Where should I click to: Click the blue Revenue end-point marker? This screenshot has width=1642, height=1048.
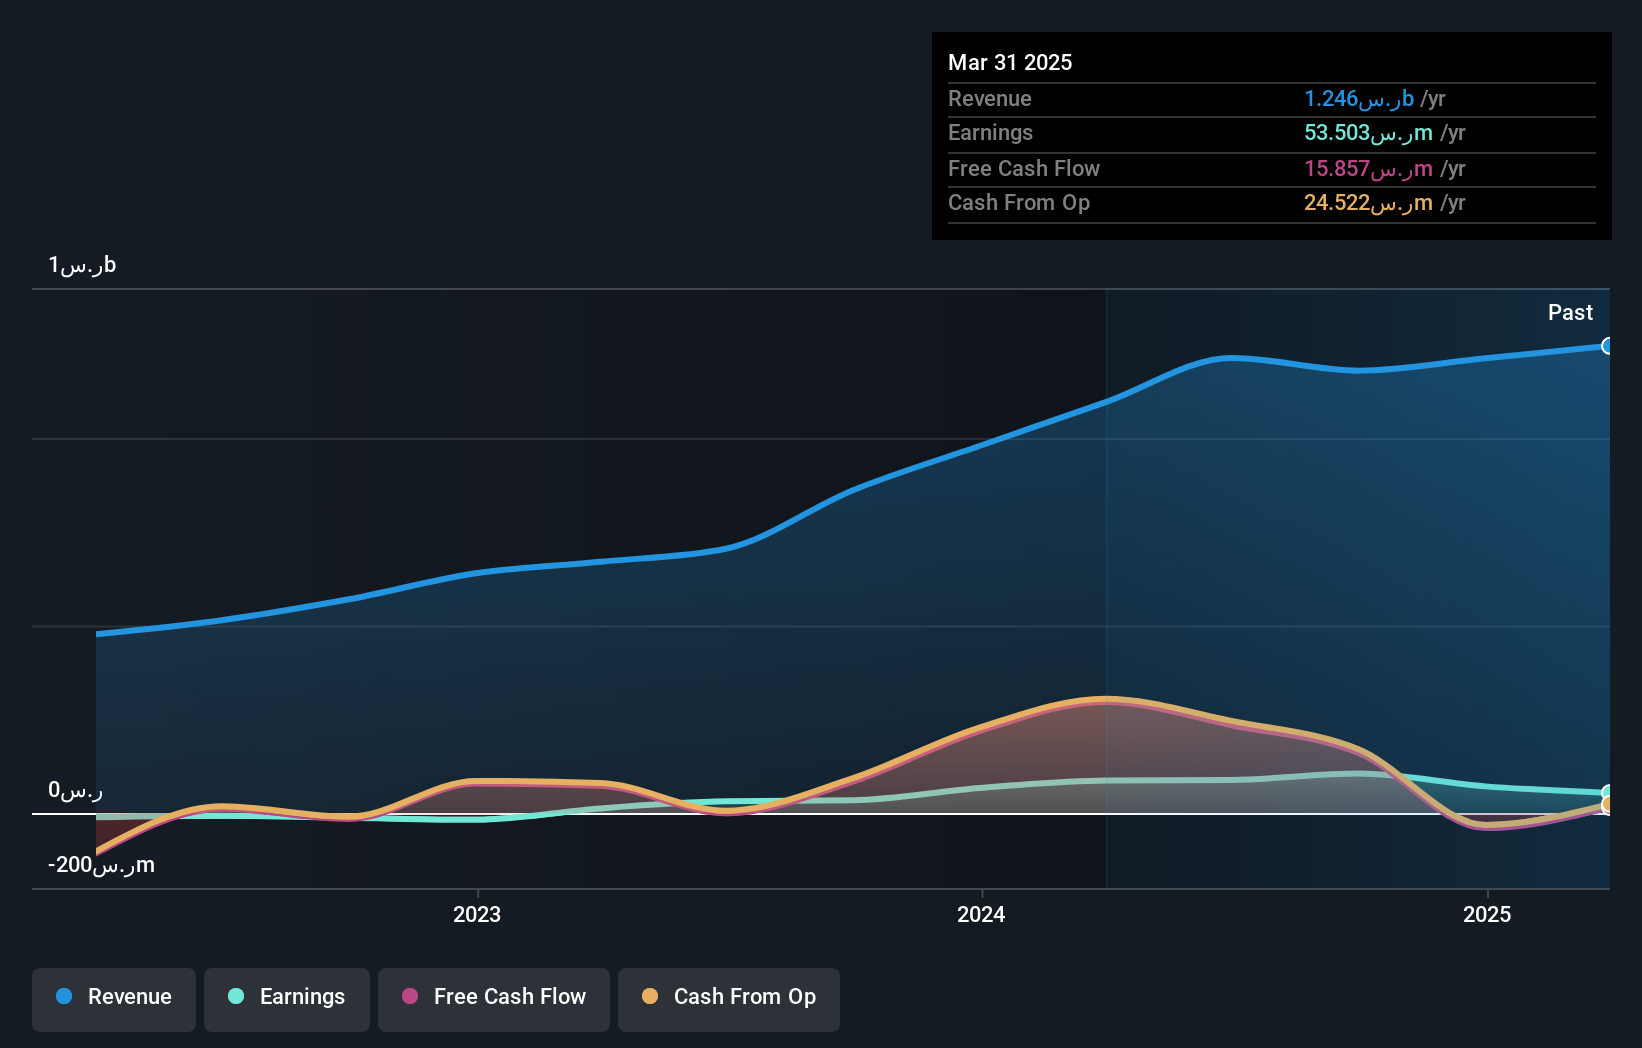1607,346
